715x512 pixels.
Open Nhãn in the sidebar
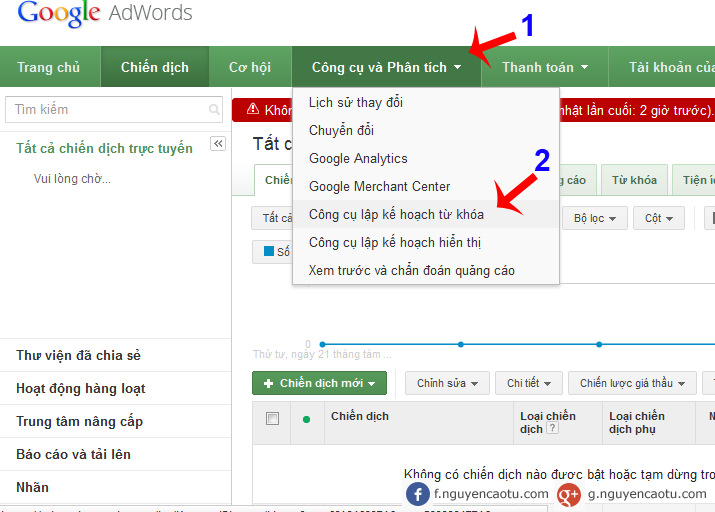coord(32,487)
